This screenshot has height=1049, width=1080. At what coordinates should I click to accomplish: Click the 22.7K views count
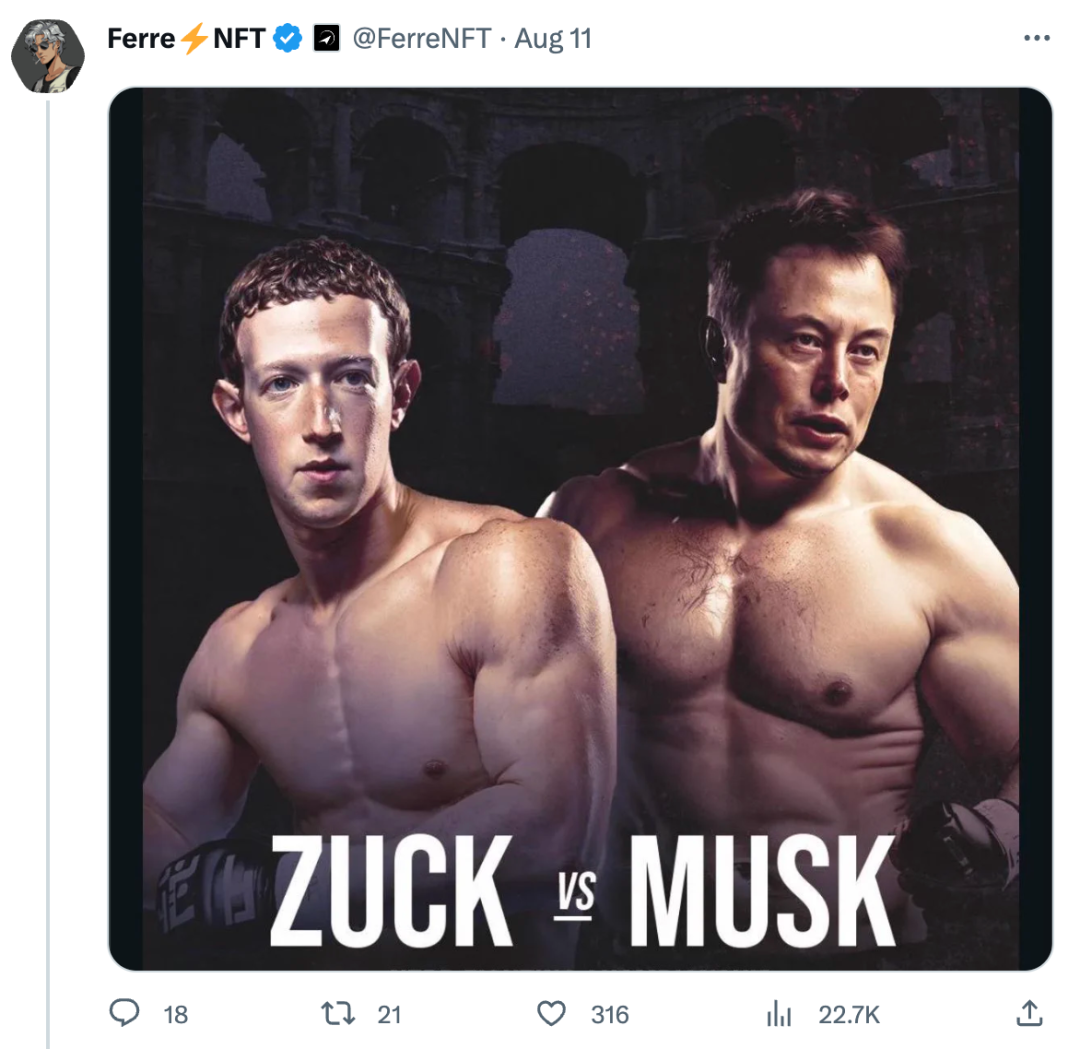coord(849,1015)
